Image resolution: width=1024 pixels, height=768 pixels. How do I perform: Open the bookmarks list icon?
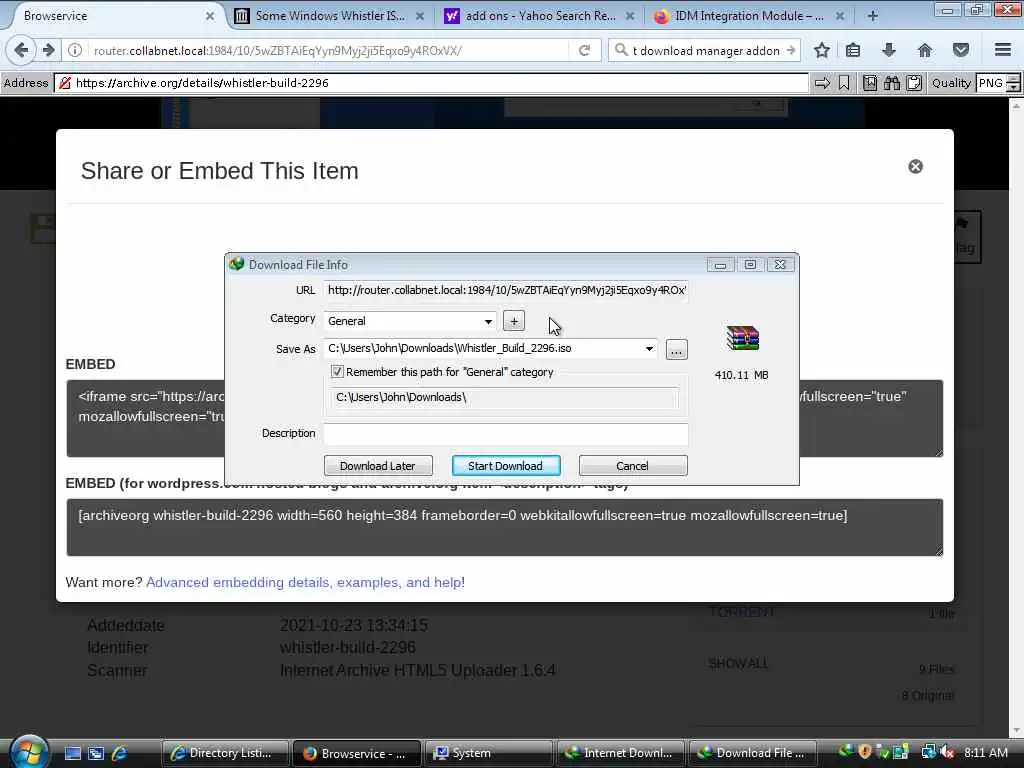click(x=853, y=50)
